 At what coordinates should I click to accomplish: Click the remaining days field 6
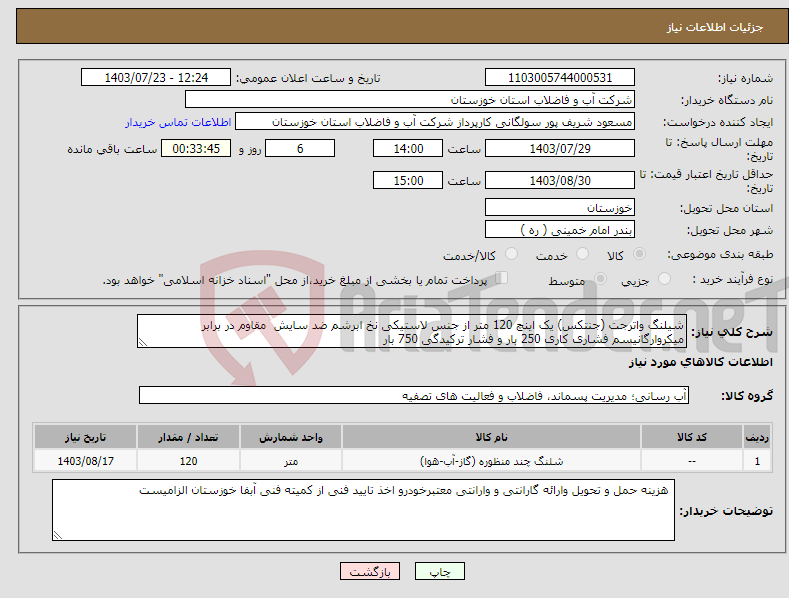pyautogui.click(x=300, y=148)
